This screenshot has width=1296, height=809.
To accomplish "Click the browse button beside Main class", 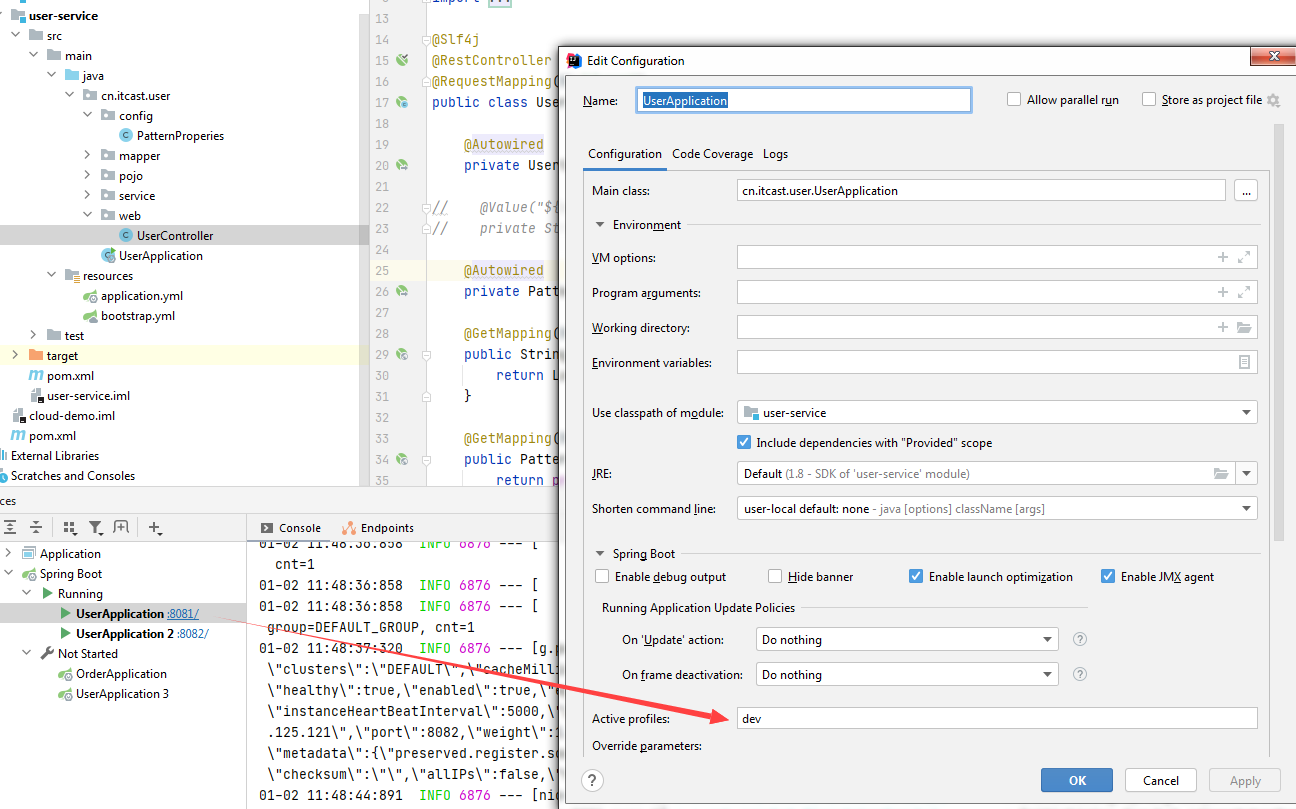I will tap(1245, 190).
